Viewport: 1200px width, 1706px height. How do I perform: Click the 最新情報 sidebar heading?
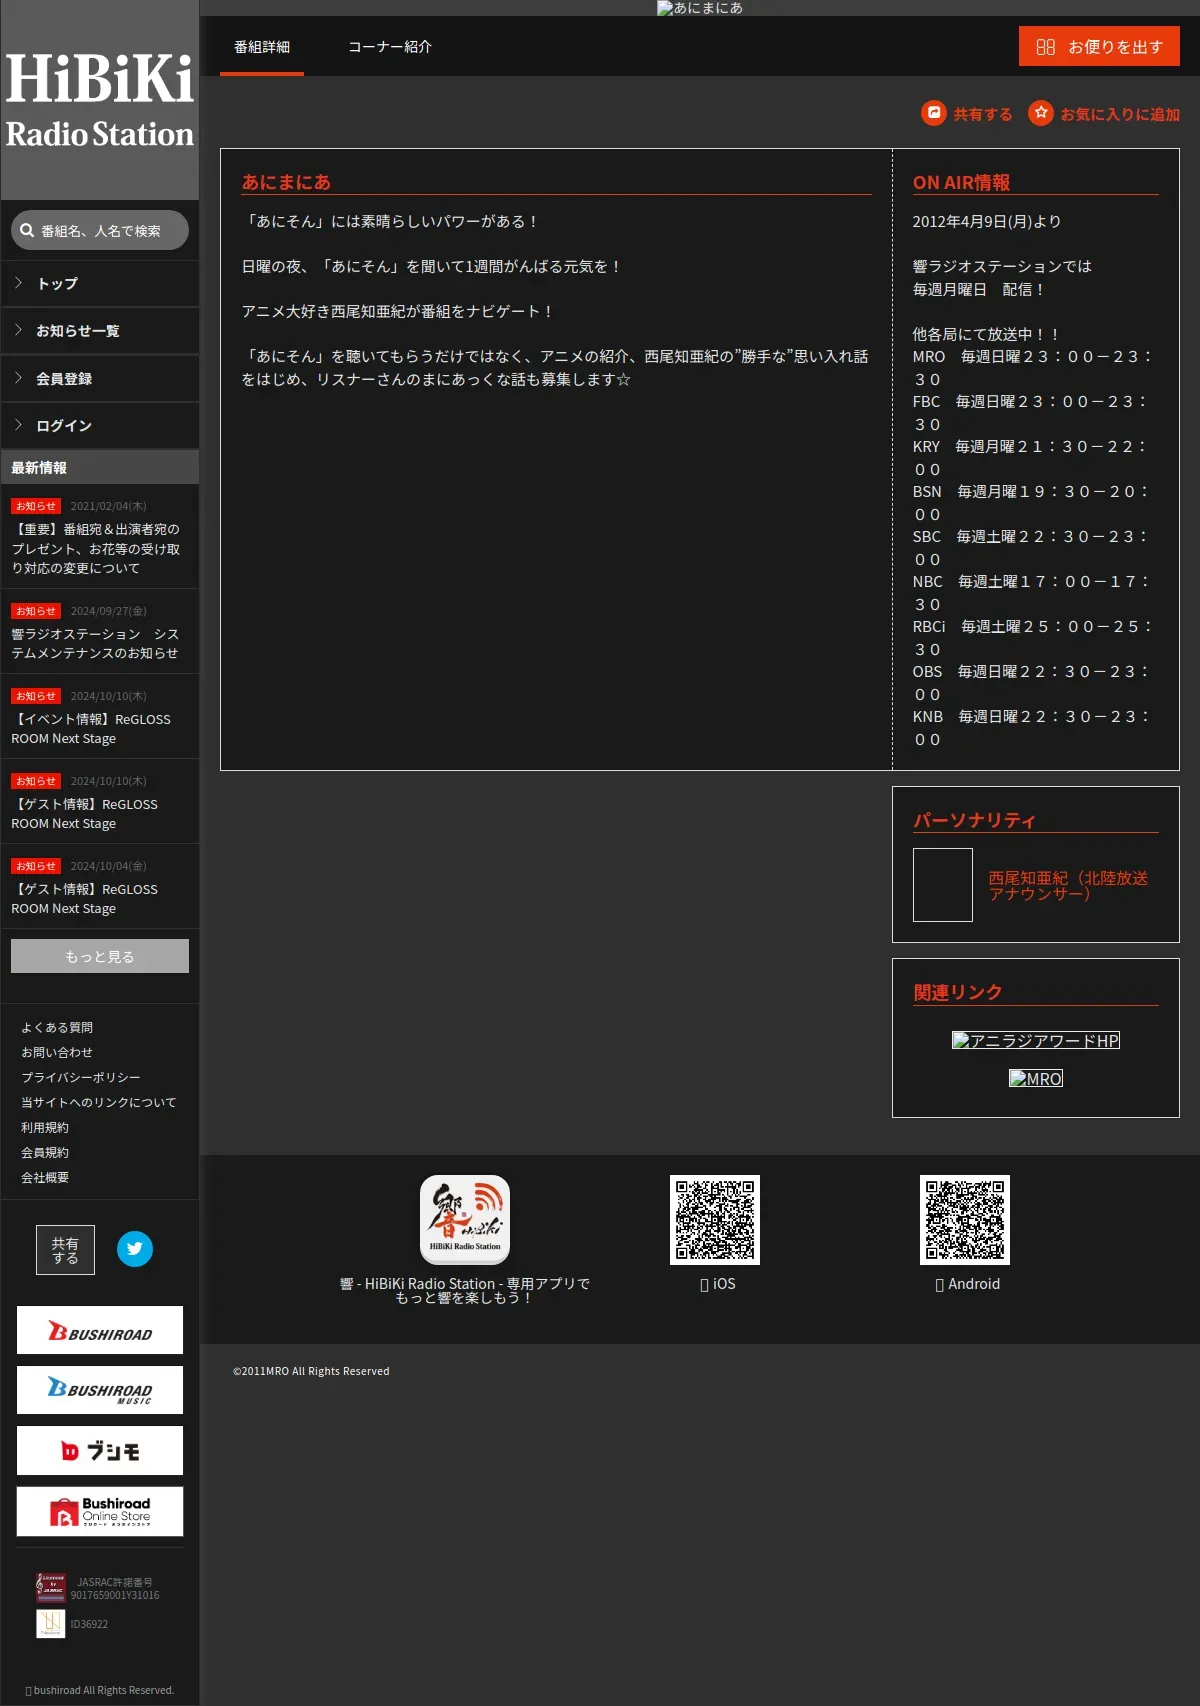(39, 467)
